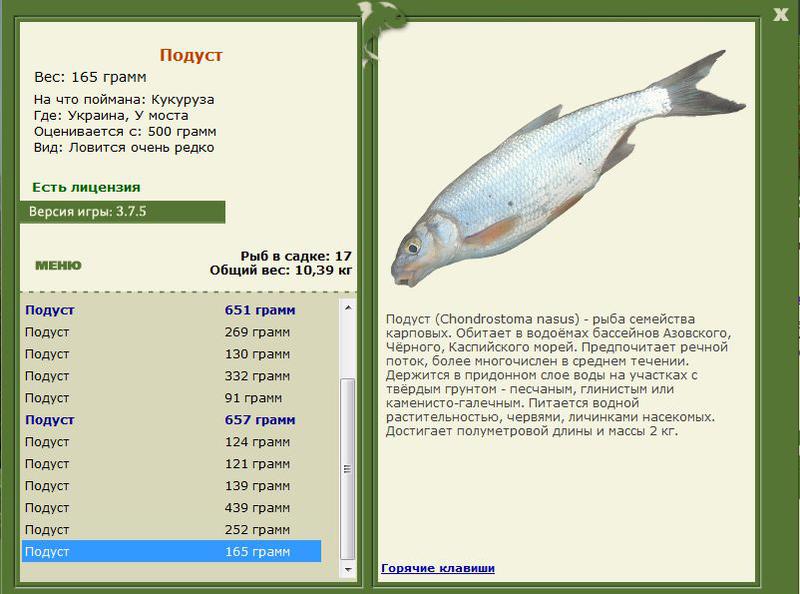800x594 pixels.
Task: Click the scroll down arrow of fish list
Action: [348, 569]
